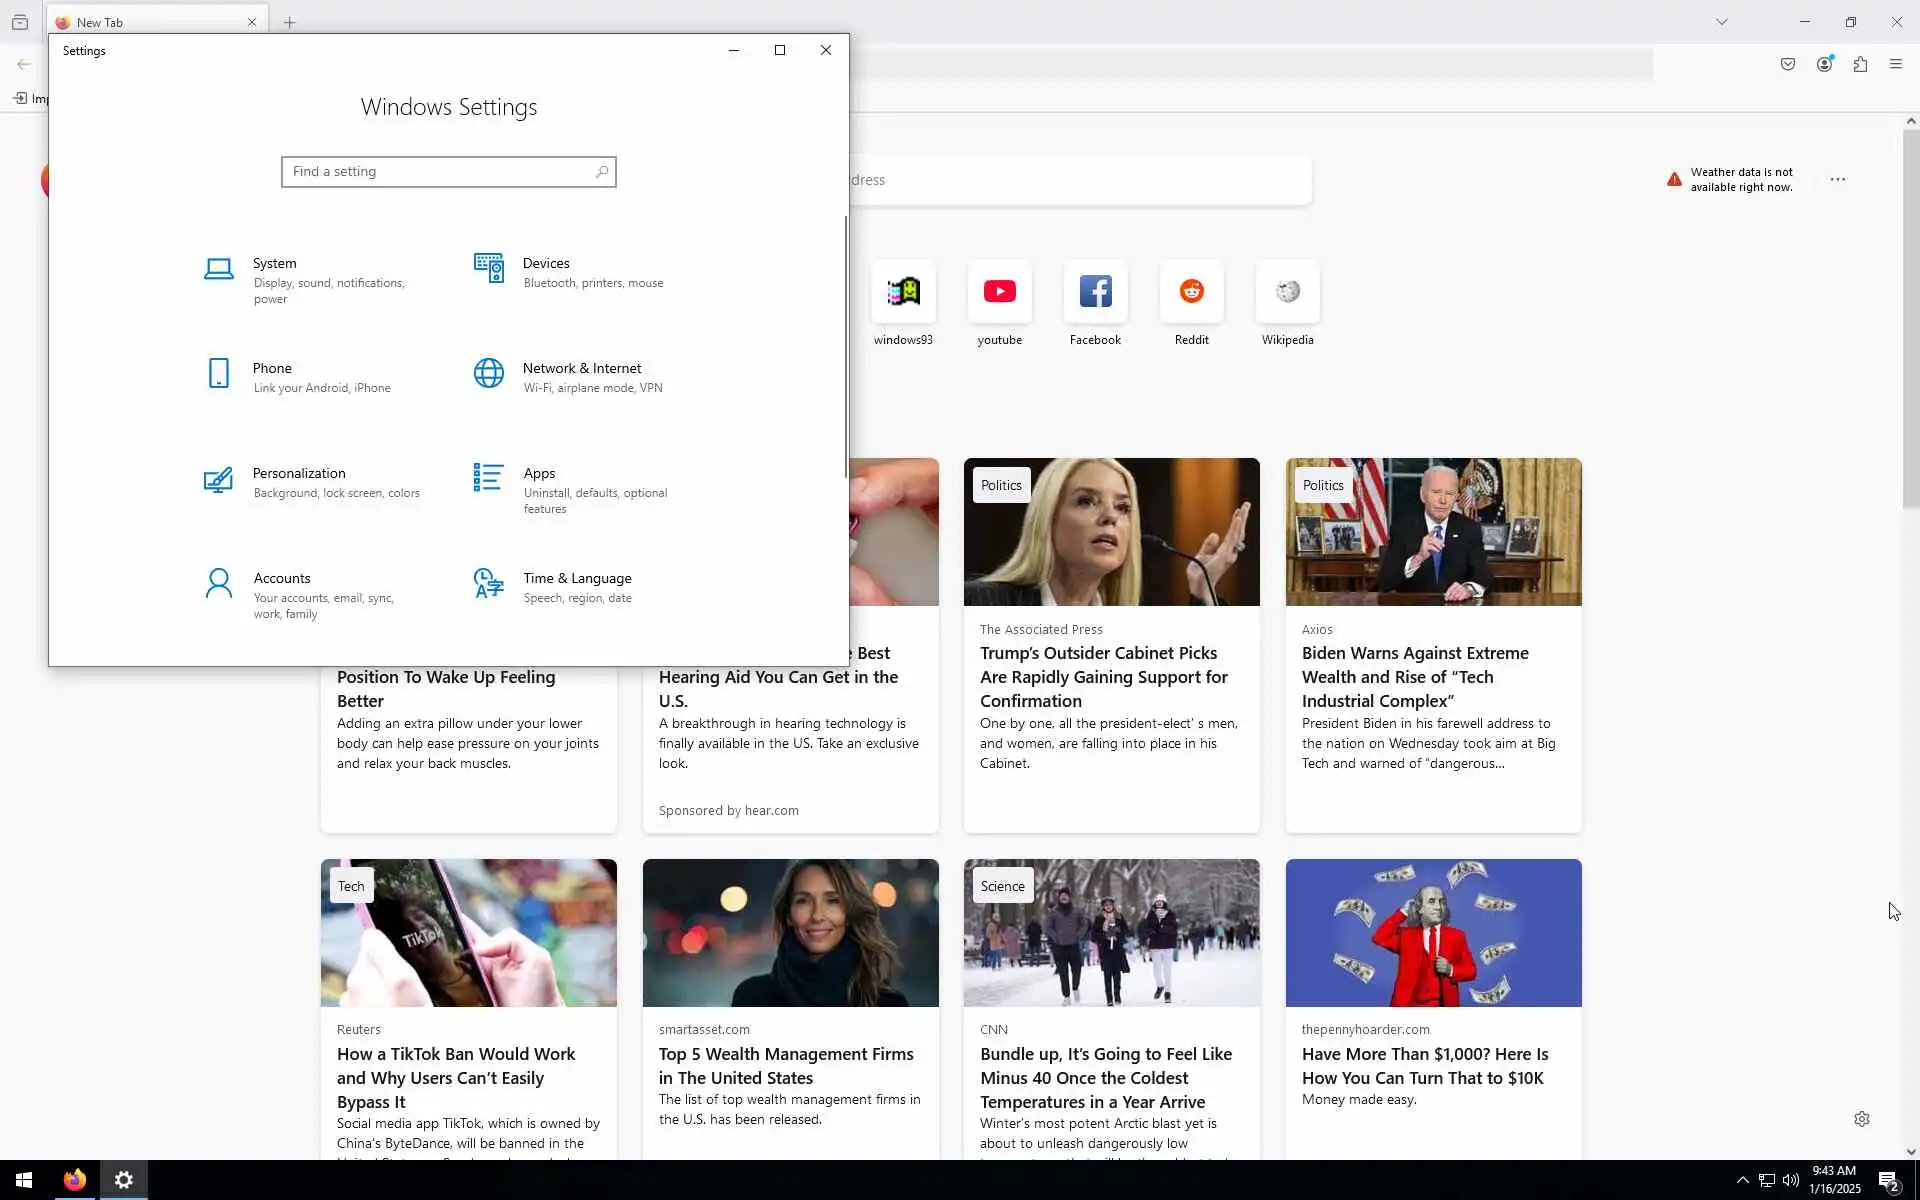The height and width of the screenshot is (1200, 1920).
Task: Open the Firefox hamburger application menu
Action: pyautogui.click(x=1896, y=65)
